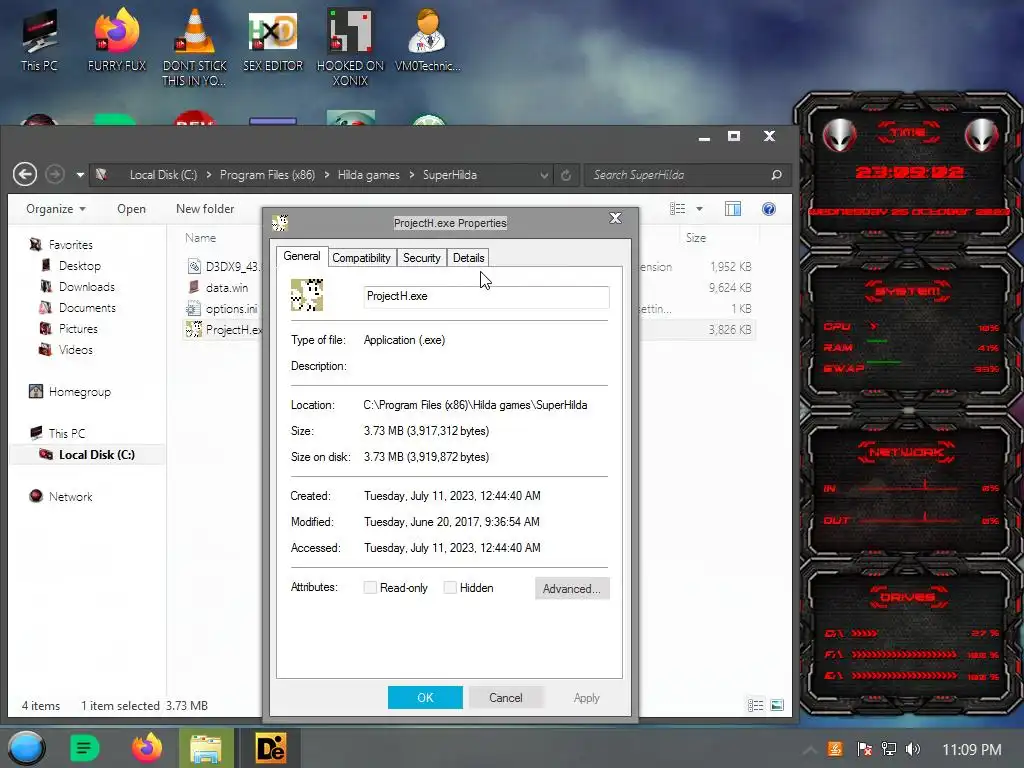Create a New folder

point(205,209)
